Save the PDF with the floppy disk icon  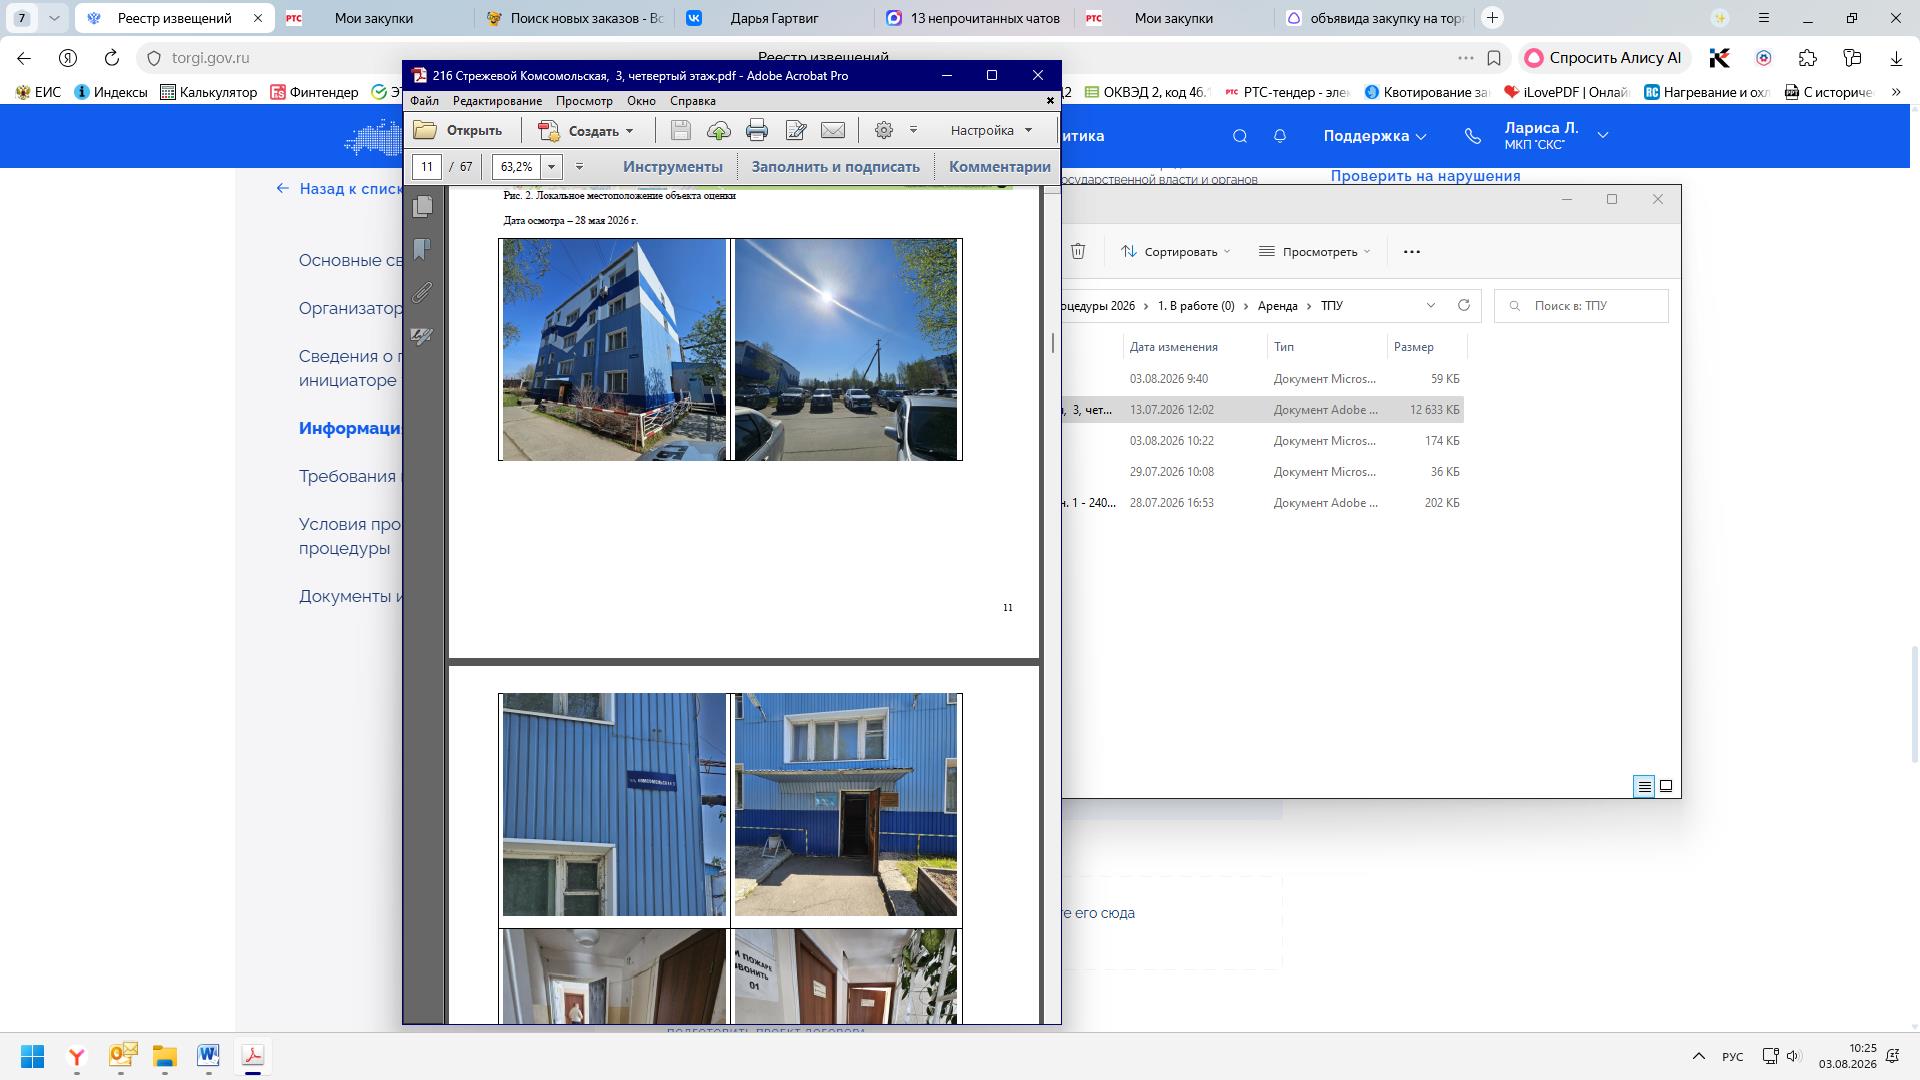[681, 130]
